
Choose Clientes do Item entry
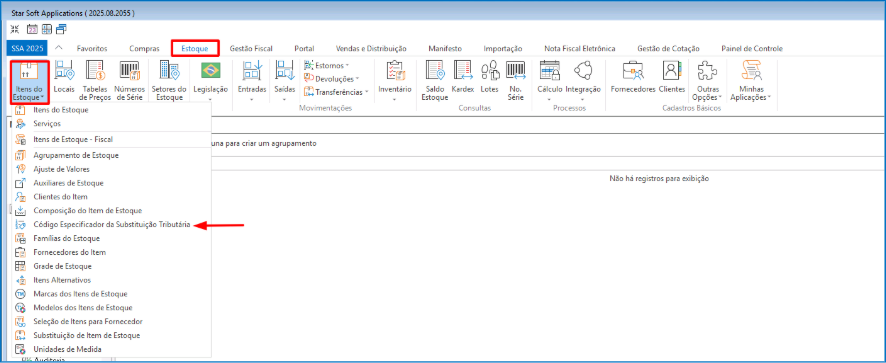click(112, 197)
